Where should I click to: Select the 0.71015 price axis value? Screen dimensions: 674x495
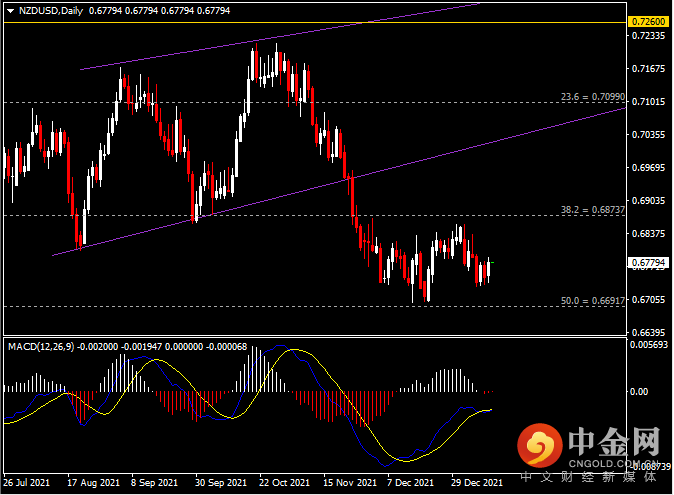pyautogui.click(x=649, y=102)
